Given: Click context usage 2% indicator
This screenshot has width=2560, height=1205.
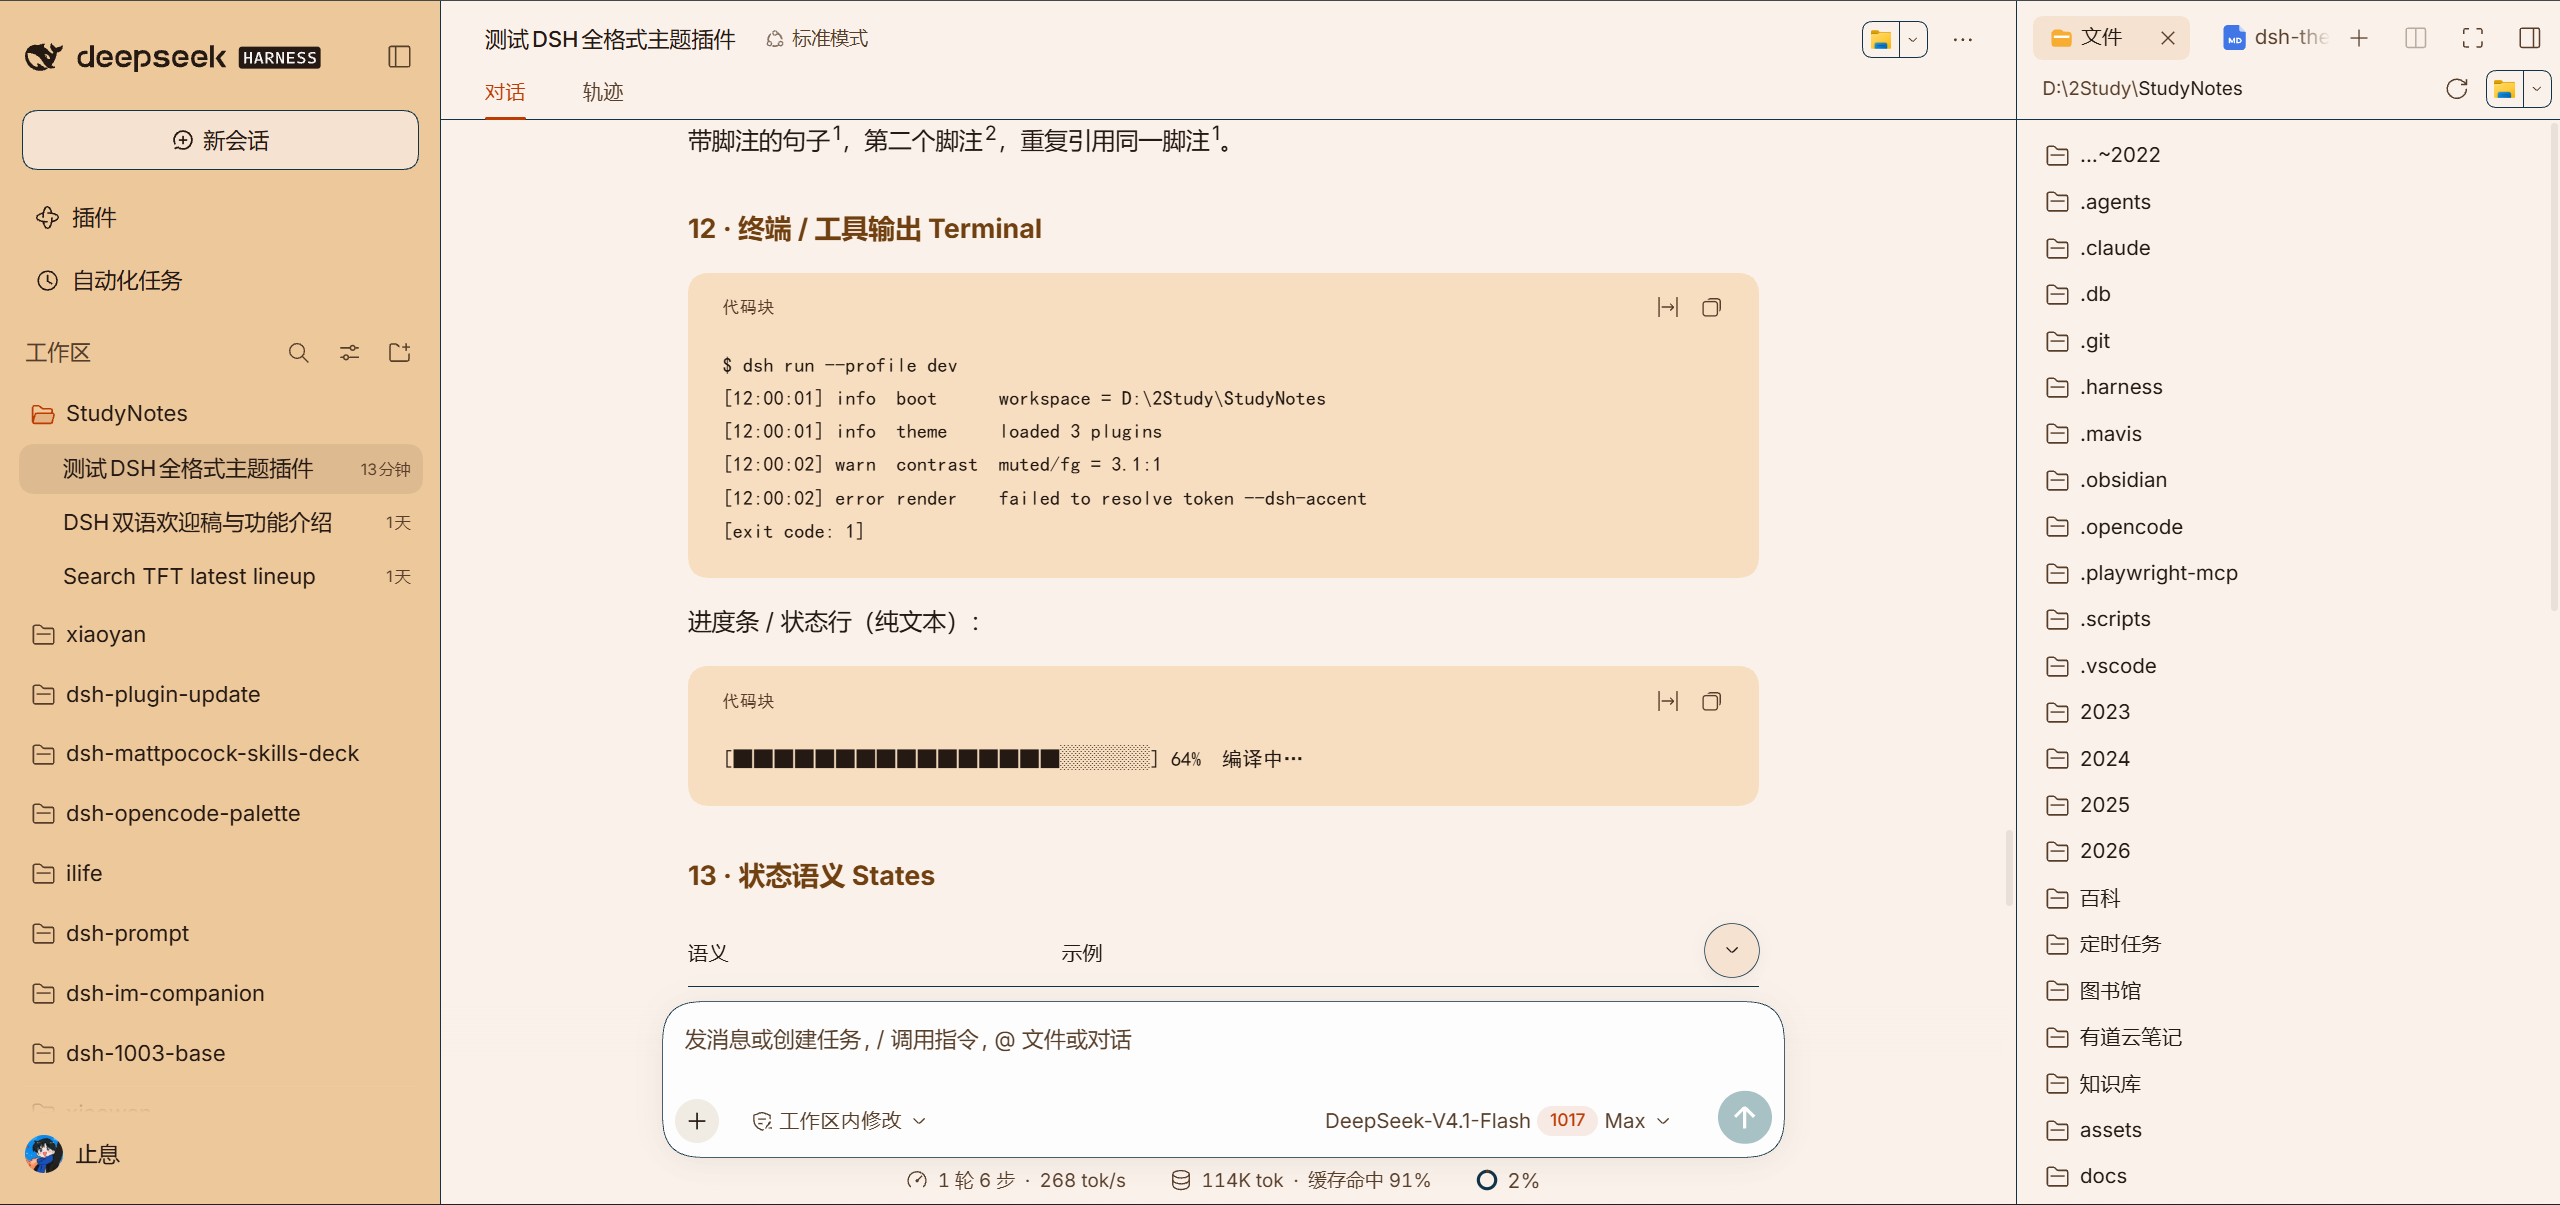Looking at the screenshot, I should (1508, 1181).
